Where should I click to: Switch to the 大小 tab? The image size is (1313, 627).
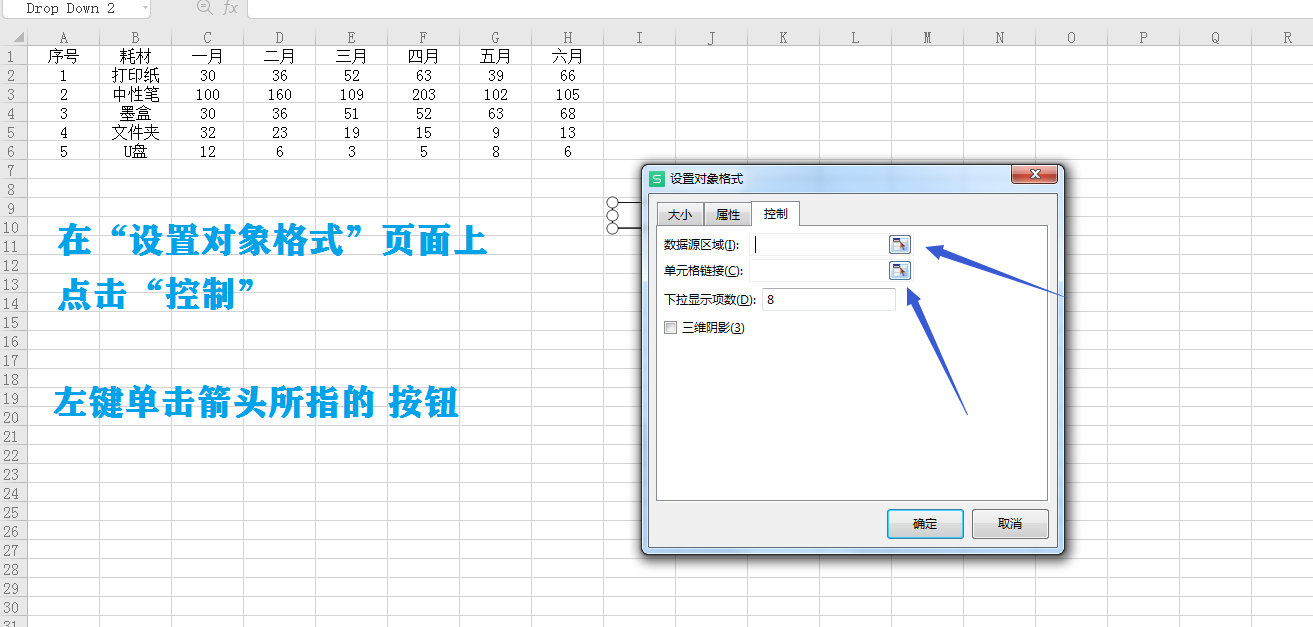pyautogui.click(x=679, y=215)
